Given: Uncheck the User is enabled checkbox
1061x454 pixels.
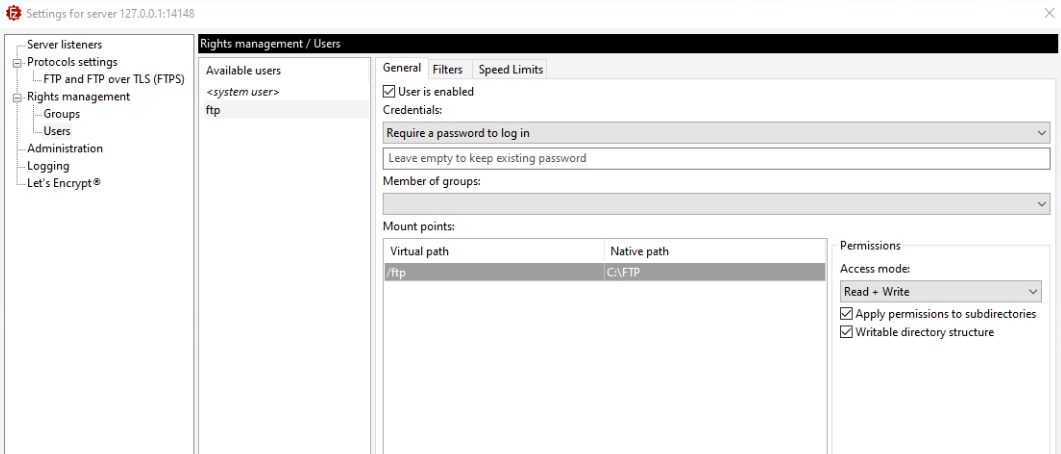Looking at the screenshot, I should (390, 92).
